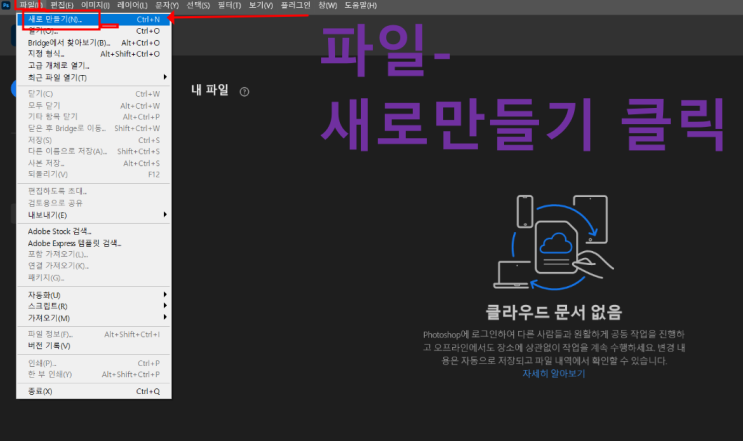Expand the 최근 파일 열기(T) submenu
Image resolution: width=743 pixels, height=441 pixels.
pyautogui.click(x=94, y=77)
